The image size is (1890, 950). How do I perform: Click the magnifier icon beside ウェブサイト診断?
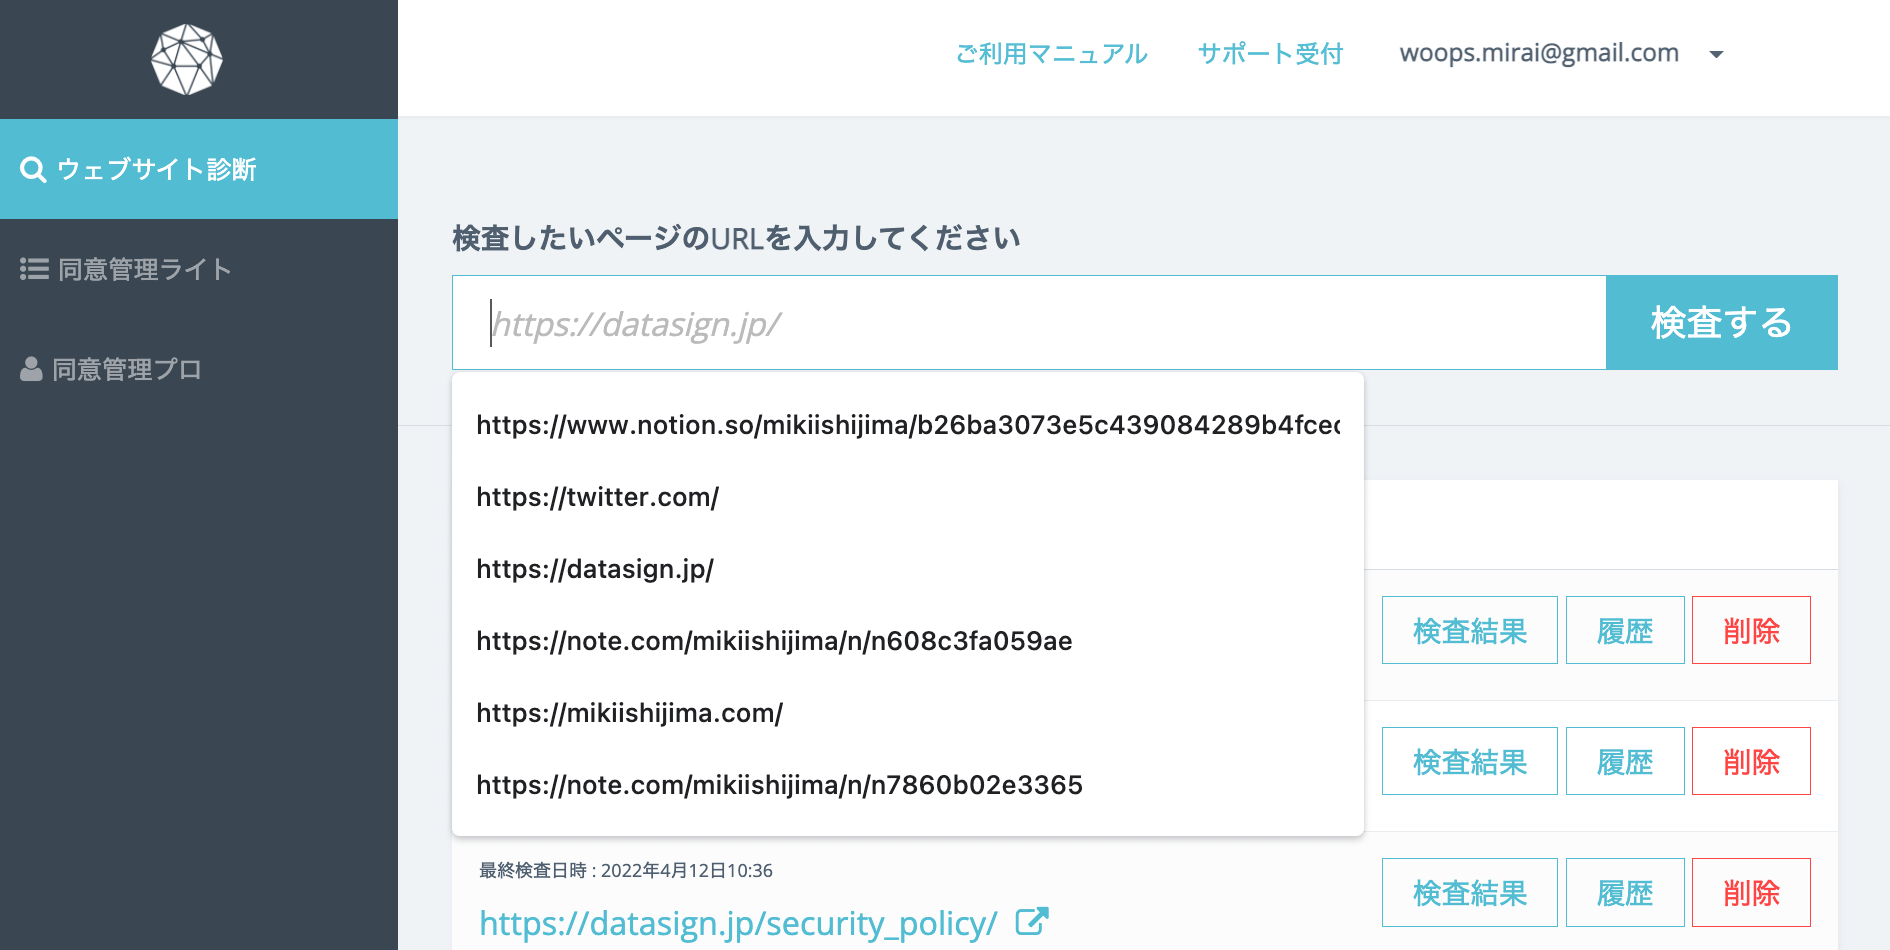point(33,170)
